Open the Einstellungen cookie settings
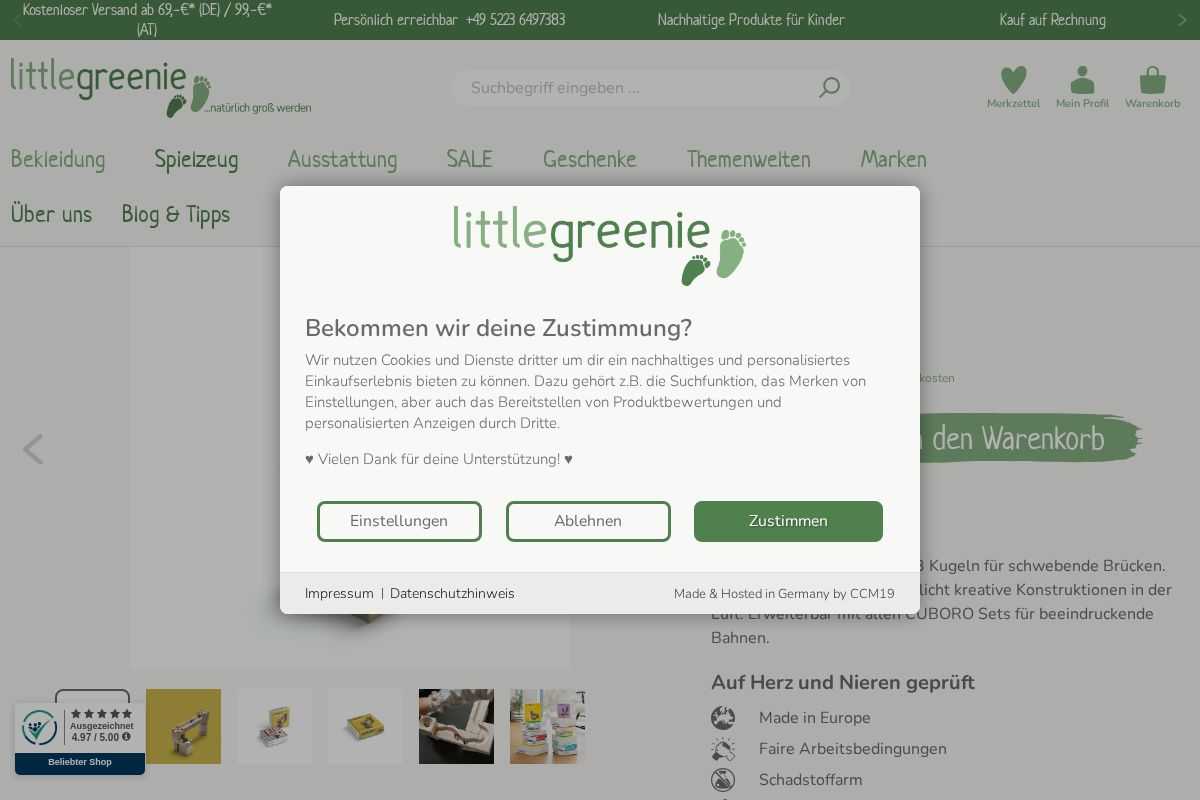 (399, 521)
